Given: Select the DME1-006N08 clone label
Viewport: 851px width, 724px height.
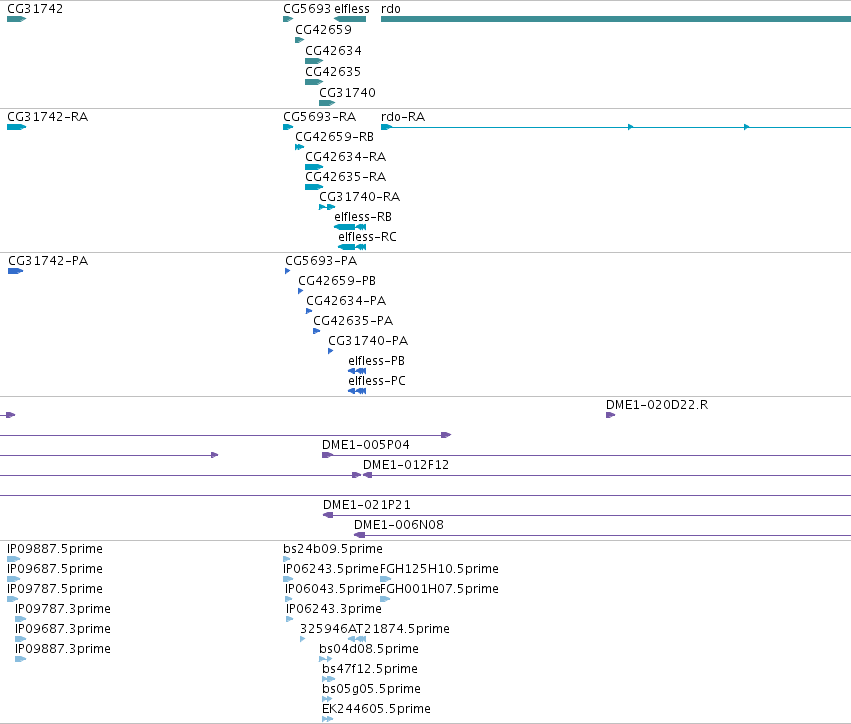Looking at the screenshot, I should [x=399, y=525].
